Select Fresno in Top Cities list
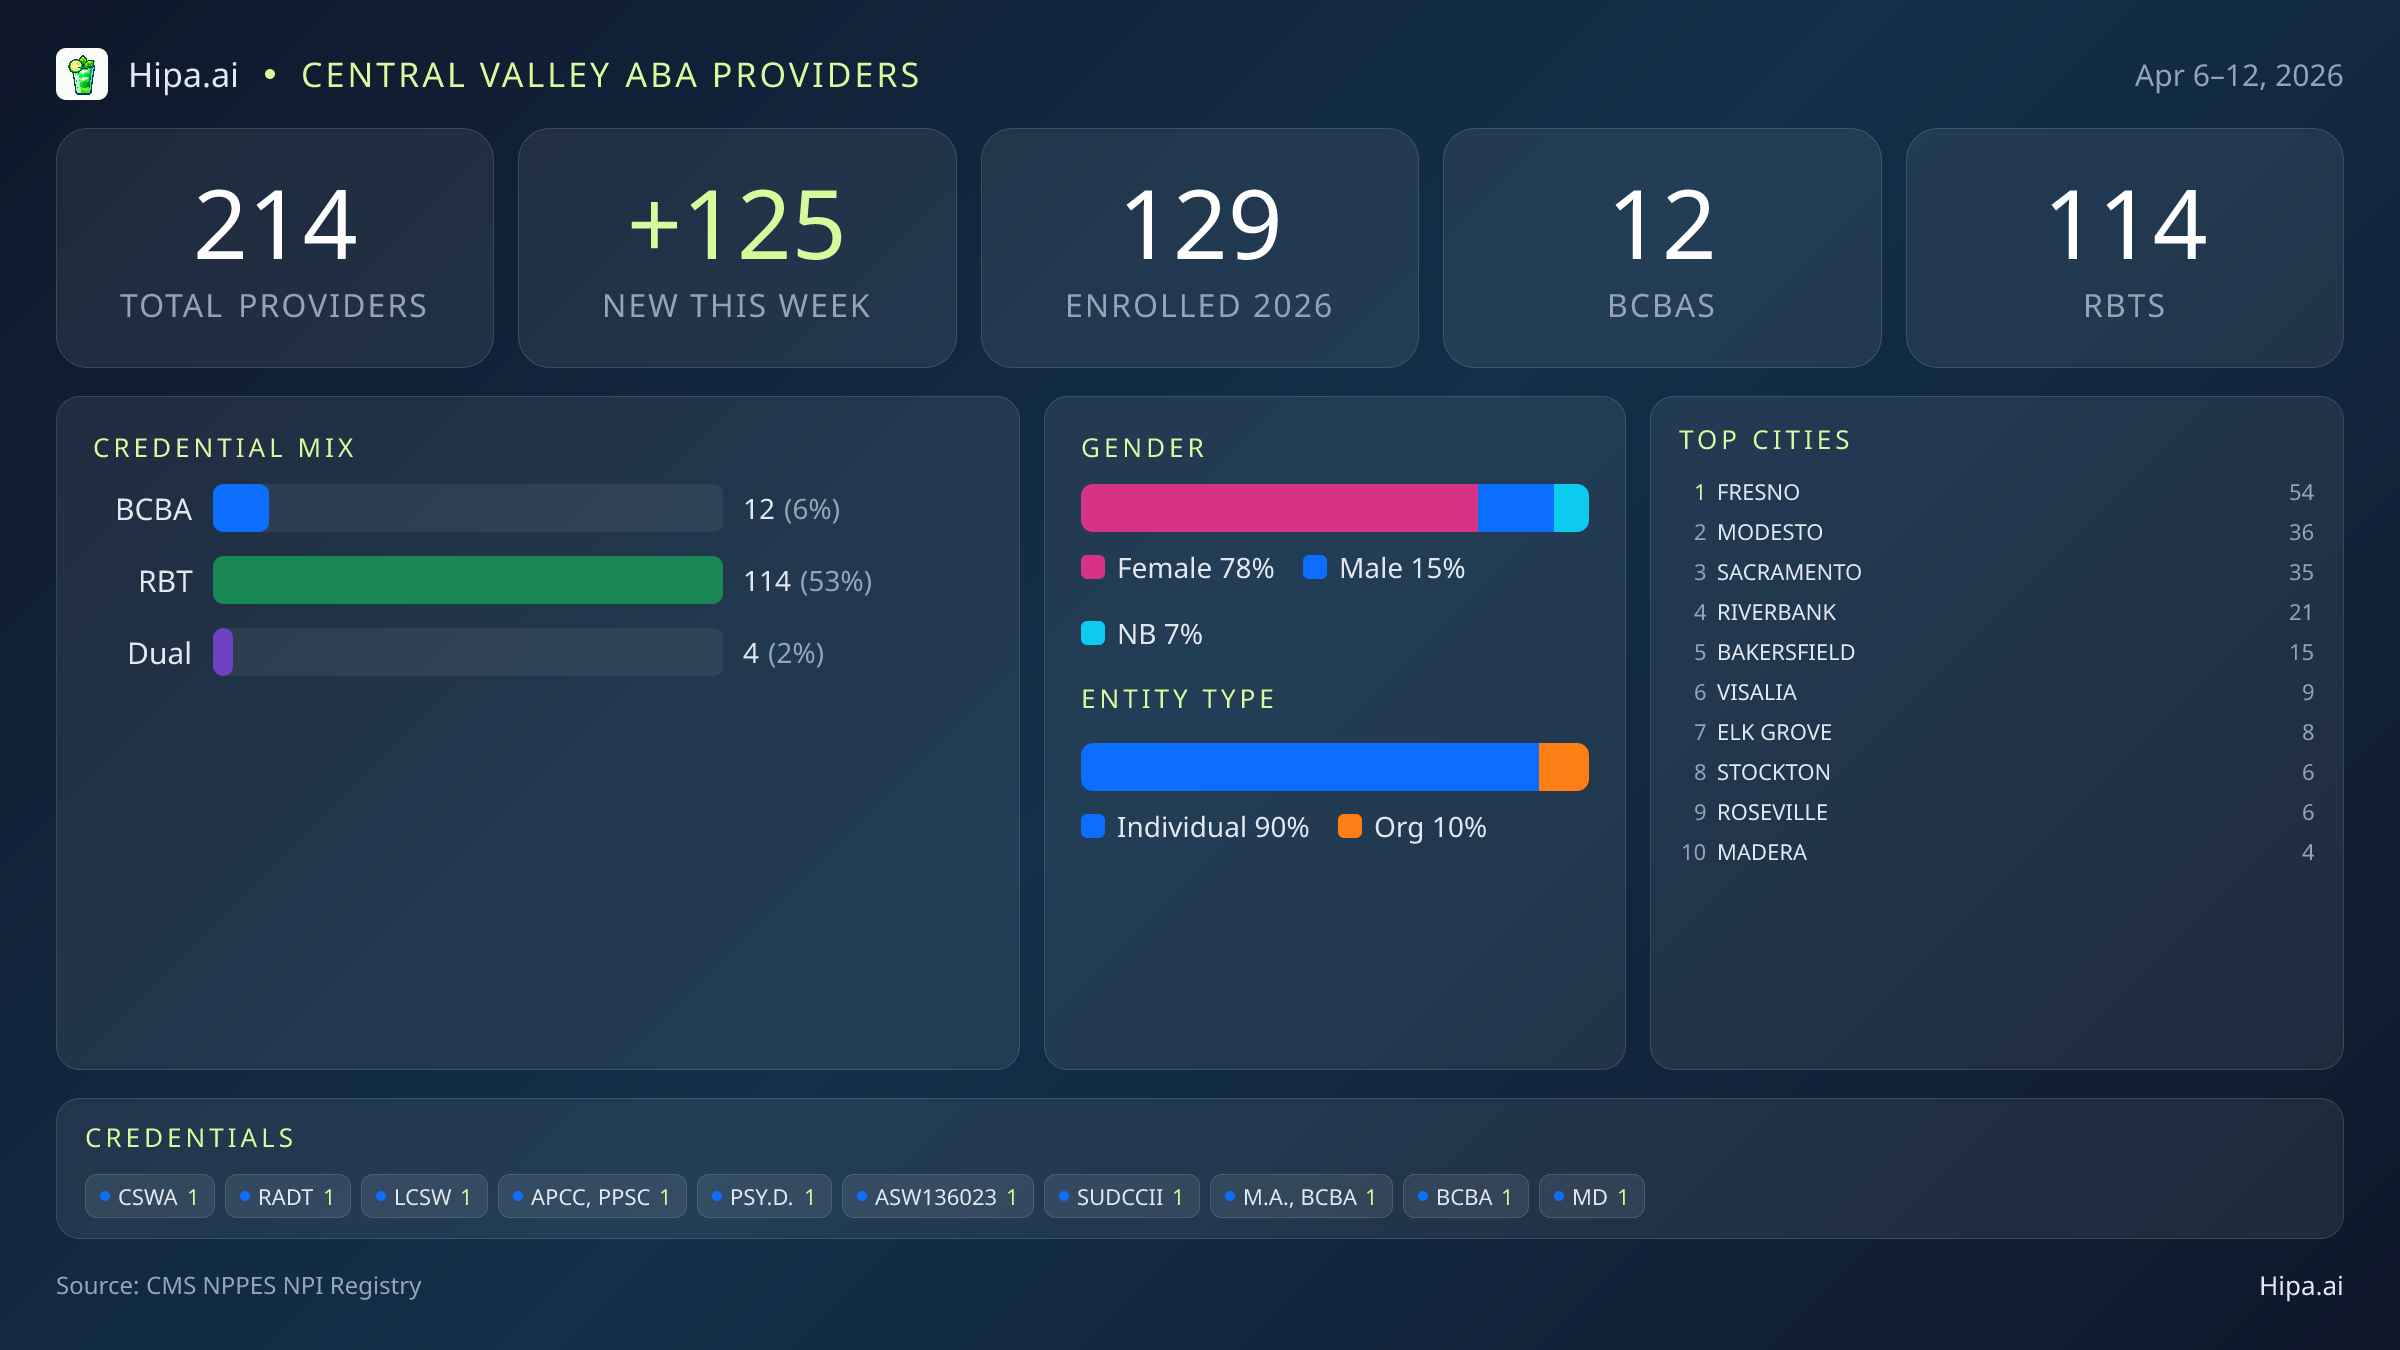Viewport: 2400px width, 1350px height. 1757,492
